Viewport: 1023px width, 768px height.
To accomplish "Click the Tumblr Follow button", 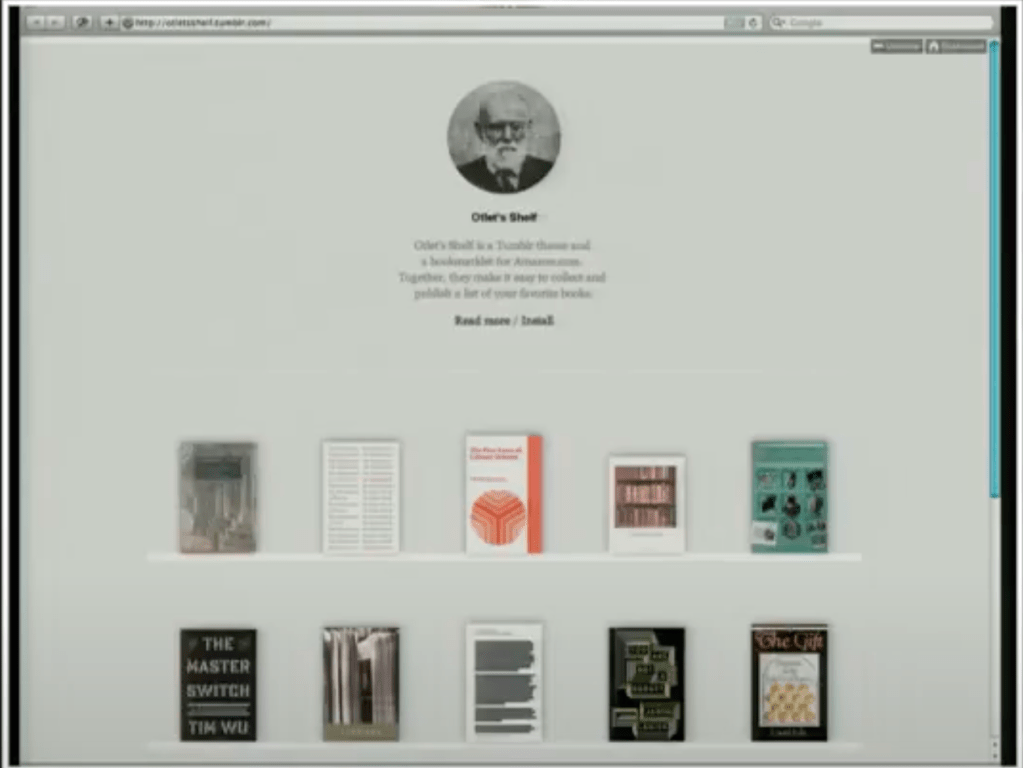I will tap(896, 46).
